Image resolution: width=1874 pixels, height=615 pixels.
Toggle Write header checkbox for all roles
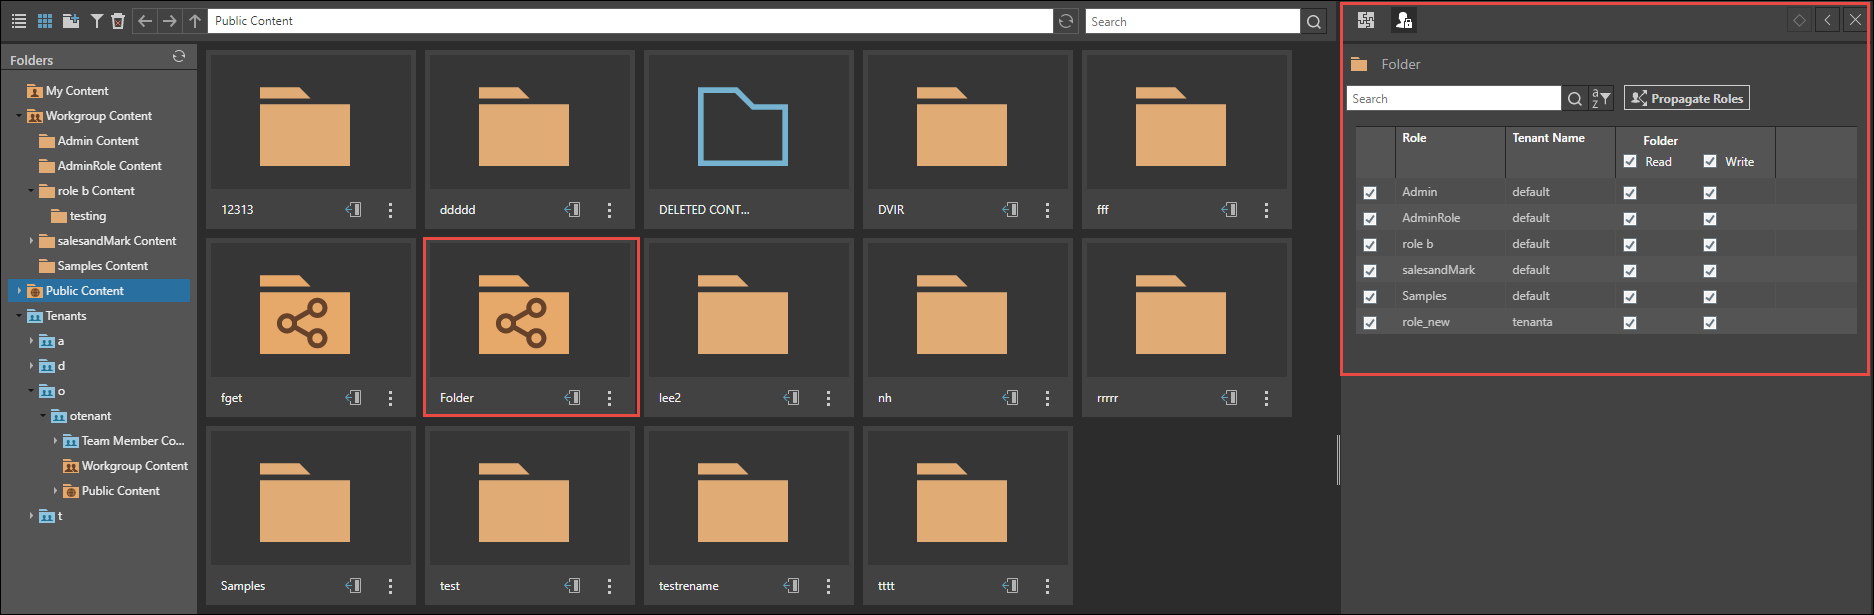point(1710,161)
